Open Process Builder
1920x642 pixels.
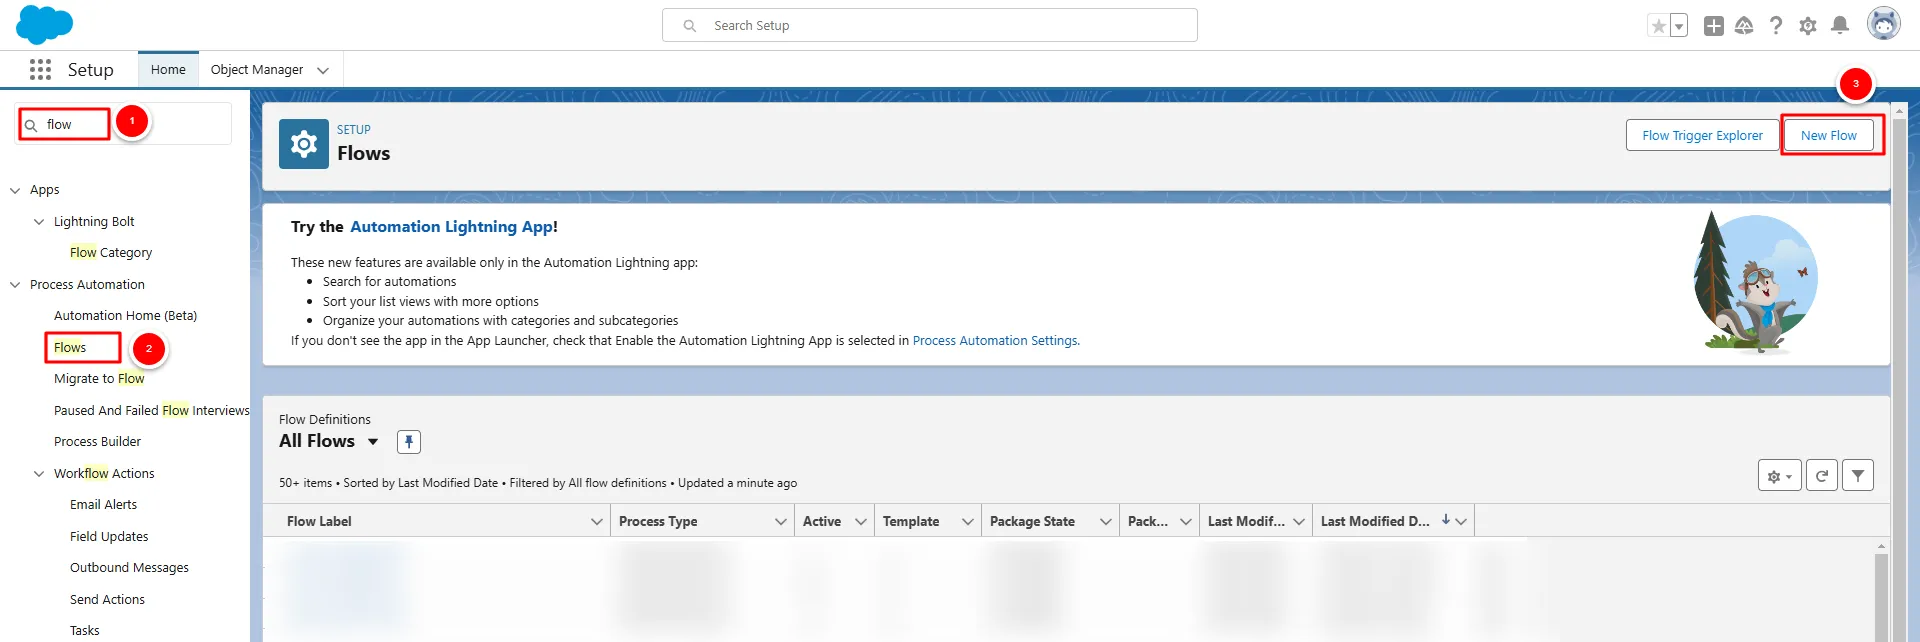tap(97, 442)
